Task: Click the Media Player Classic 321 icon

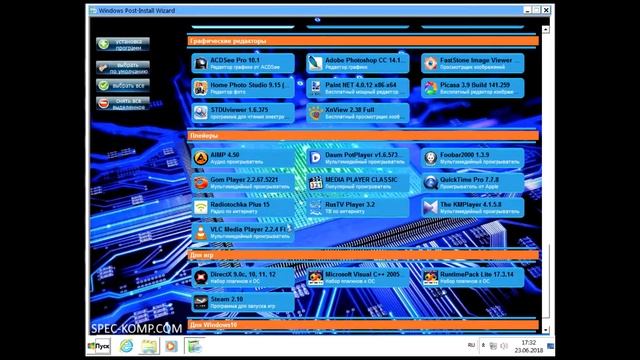Action: pyautogui.click(x=316, y=183)
